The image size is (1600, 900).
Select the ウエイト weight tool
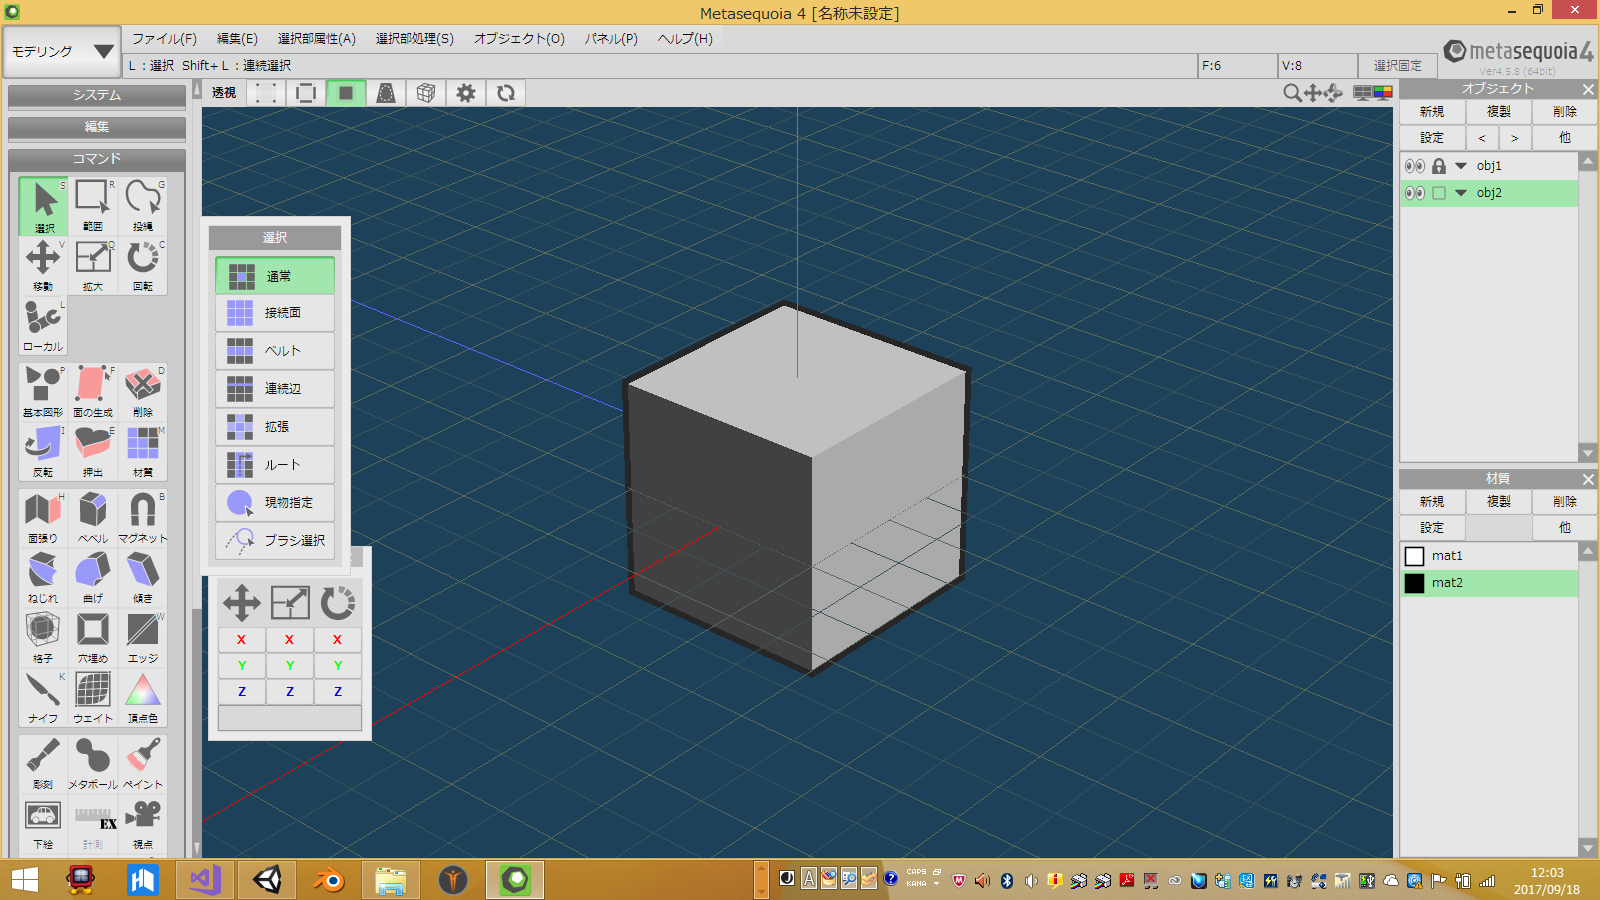point(93,698)
